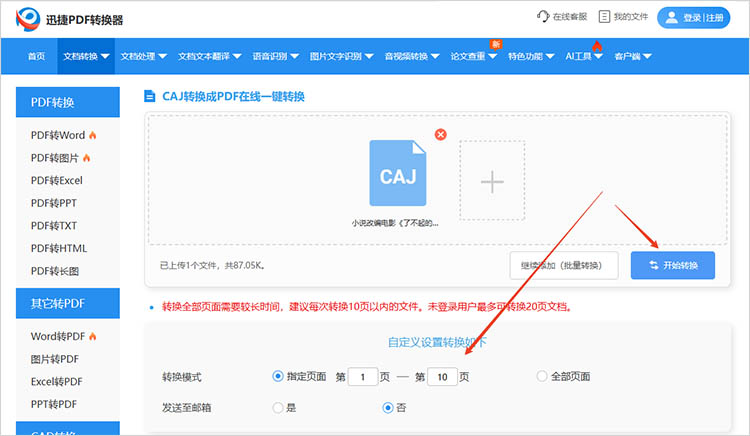This screenshot has height=436, width=750.
Task: Open the 图片转PDF sidebar link
Action: coord(55,359)
